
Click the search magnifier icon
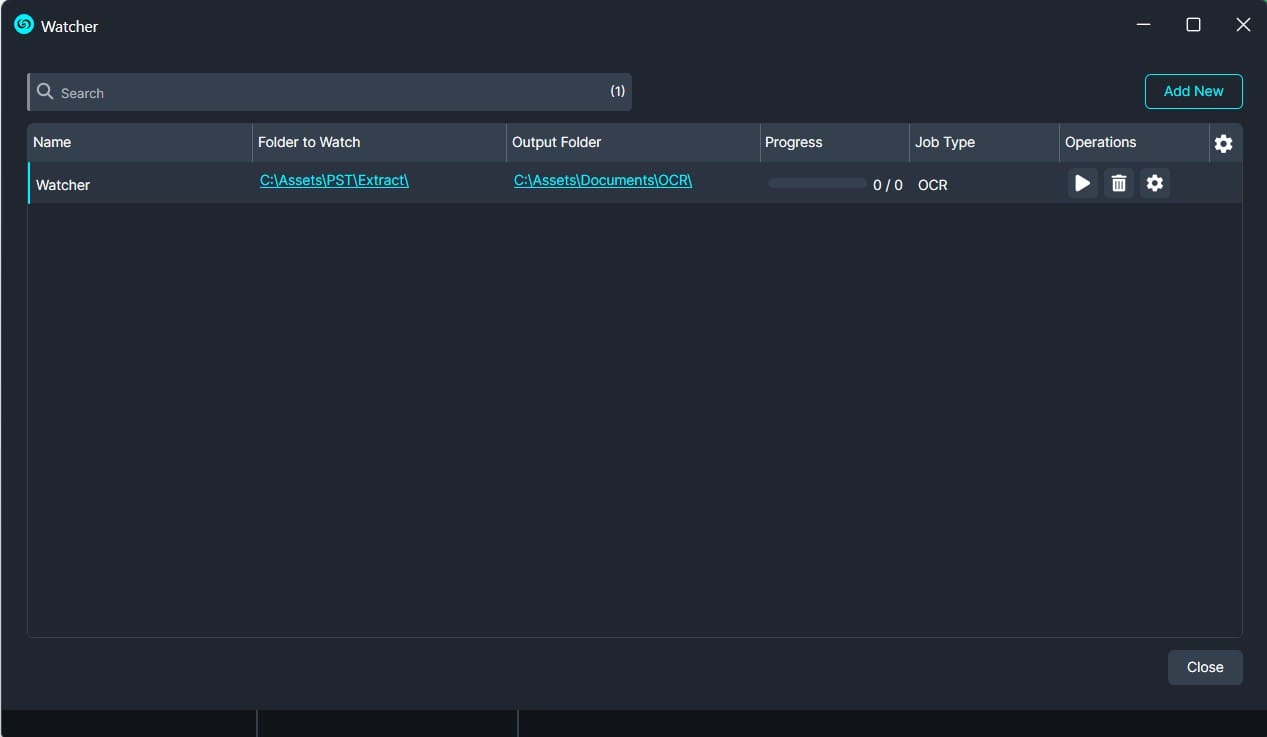click(45, 92)
